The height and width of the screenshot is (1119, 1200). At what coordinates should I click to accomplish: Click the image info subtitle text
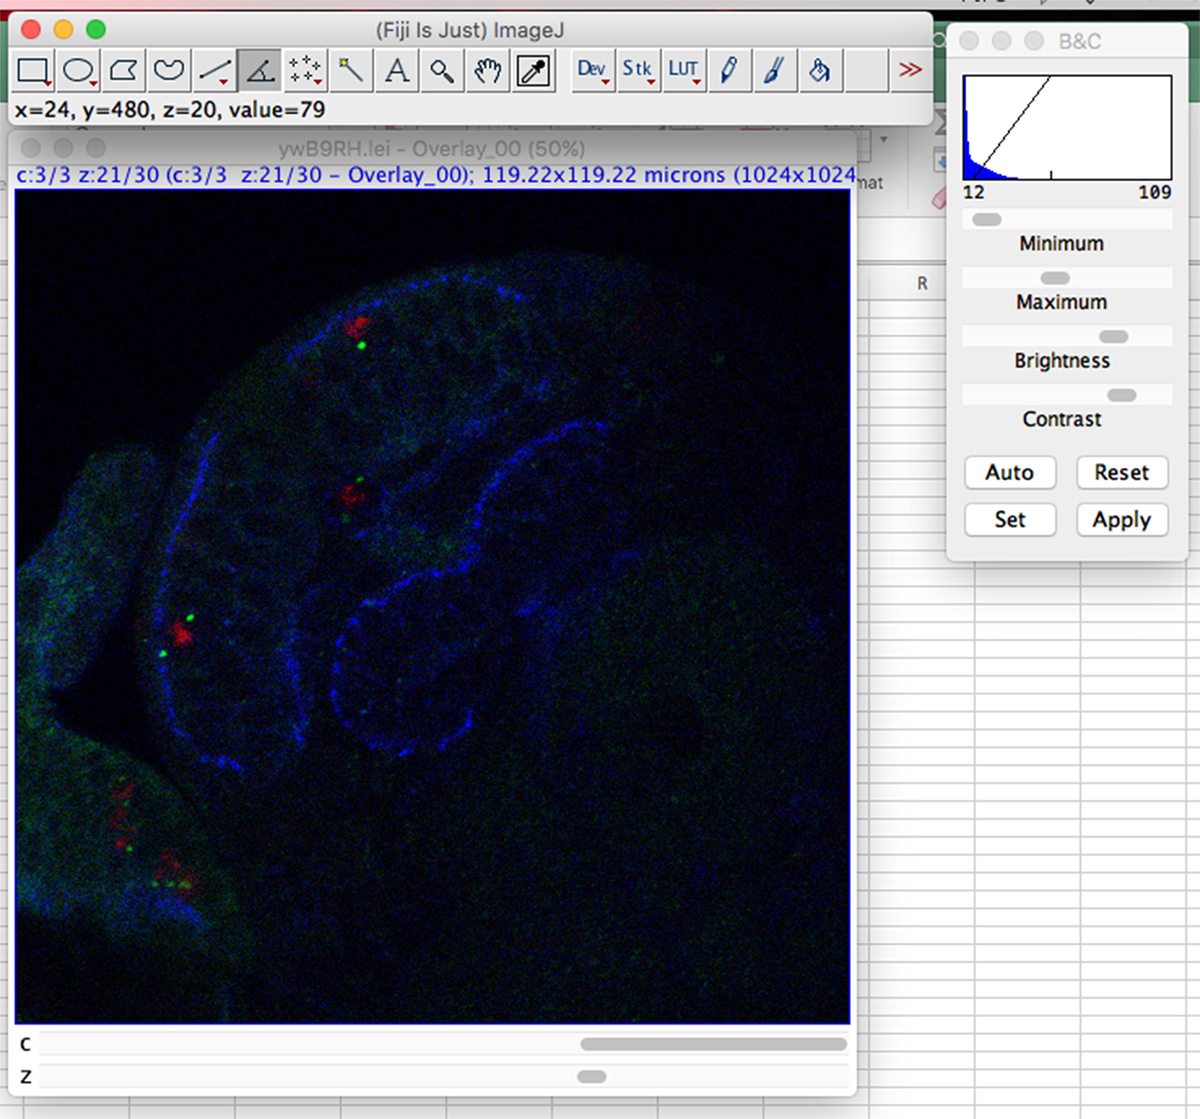tap(436, 175)
